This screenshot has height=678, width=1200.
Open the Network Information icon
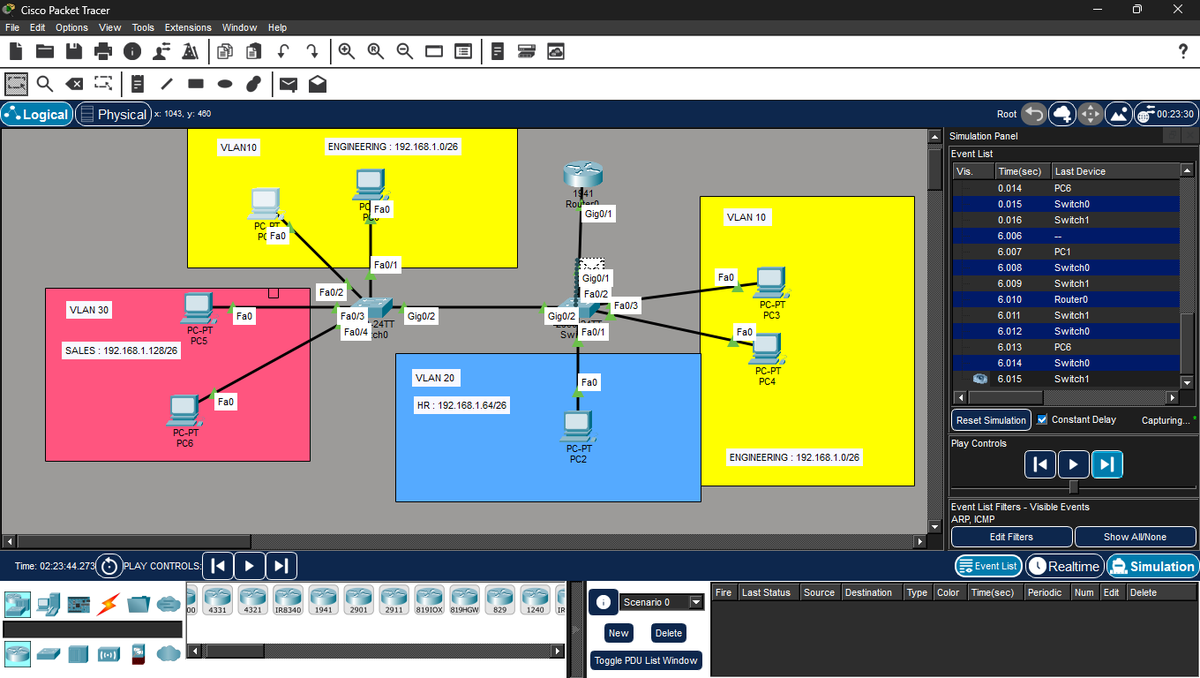pyautogui.click(x=131, y=51)
